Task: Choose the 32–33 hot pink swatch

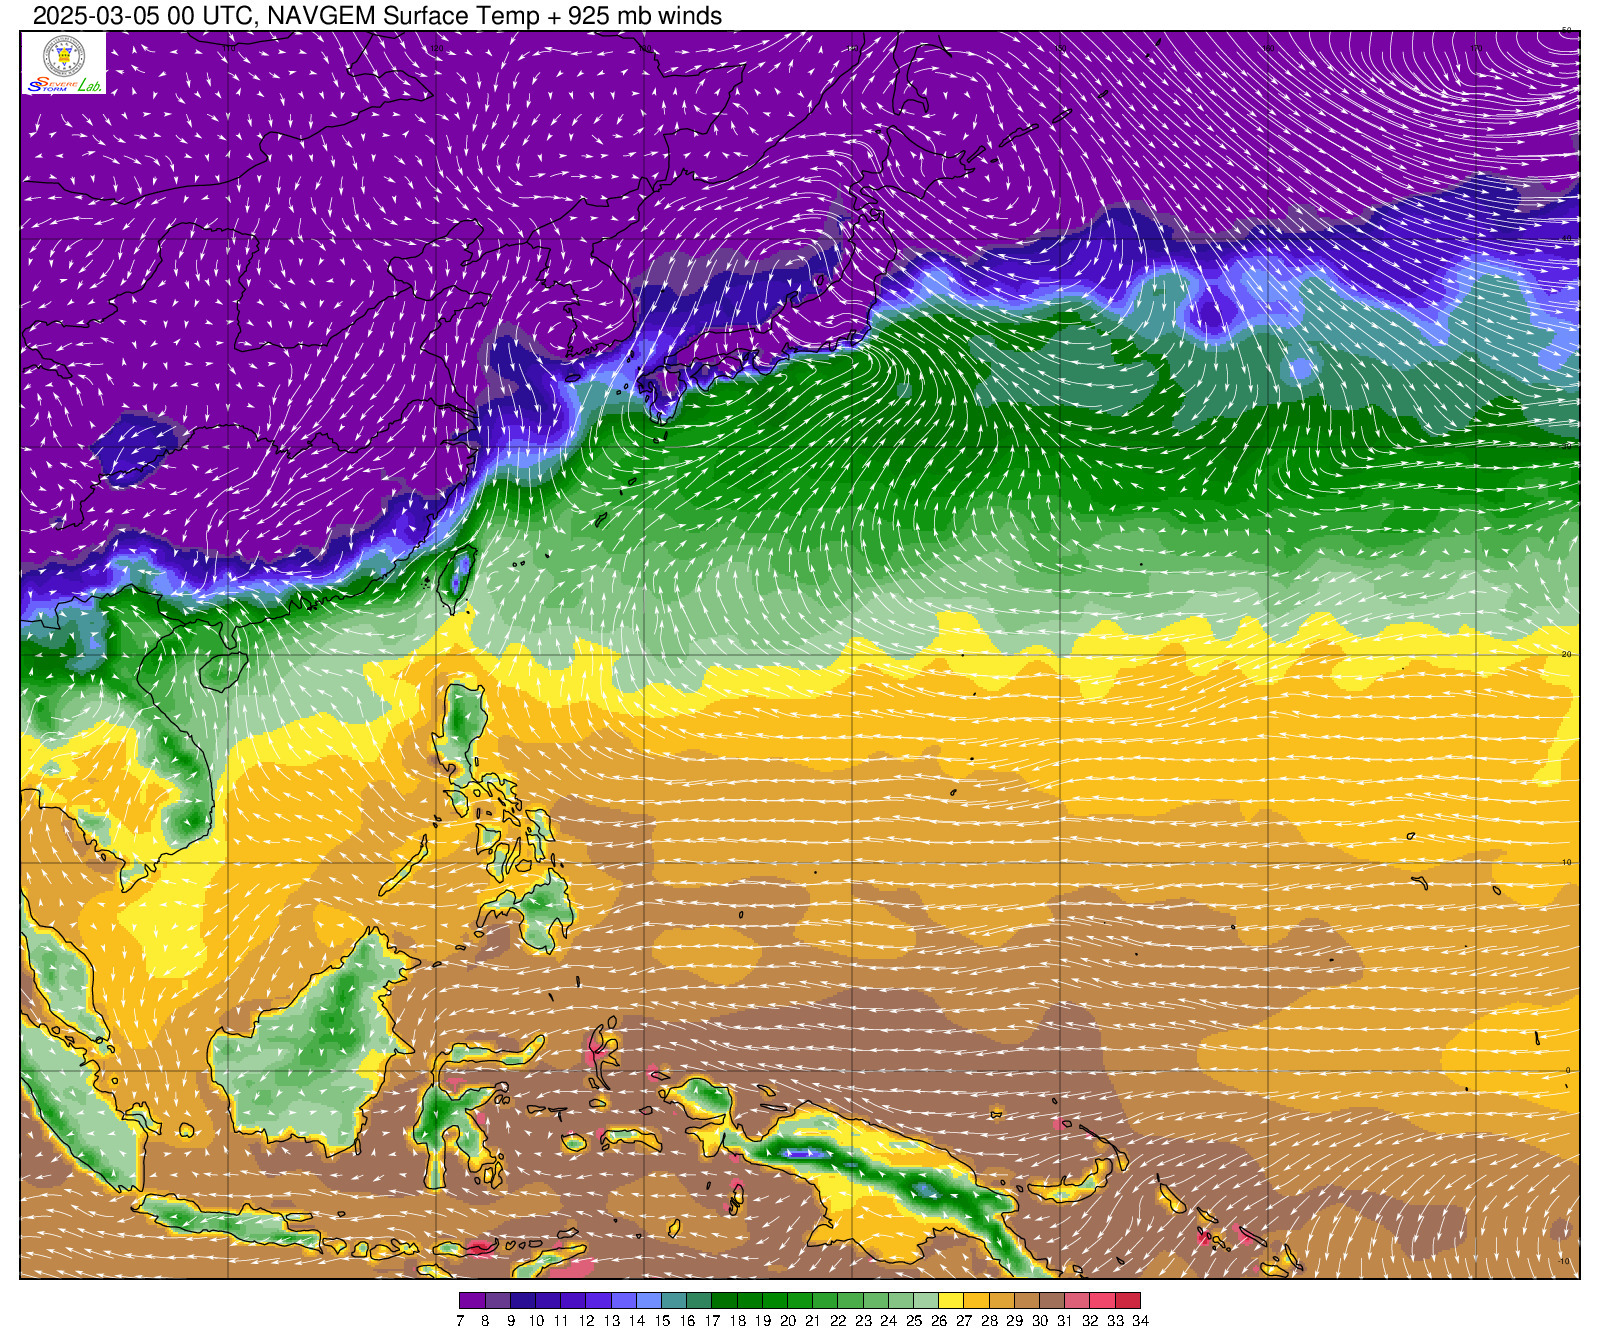Action: click(1102, 1301)
